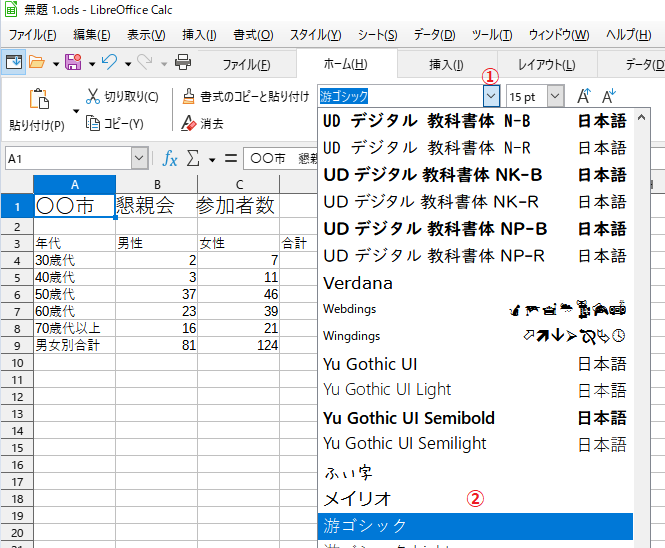This screenshot has height=548, width=665.
Task: Expand the save options dropdown arrow
Action: [92, 64]
